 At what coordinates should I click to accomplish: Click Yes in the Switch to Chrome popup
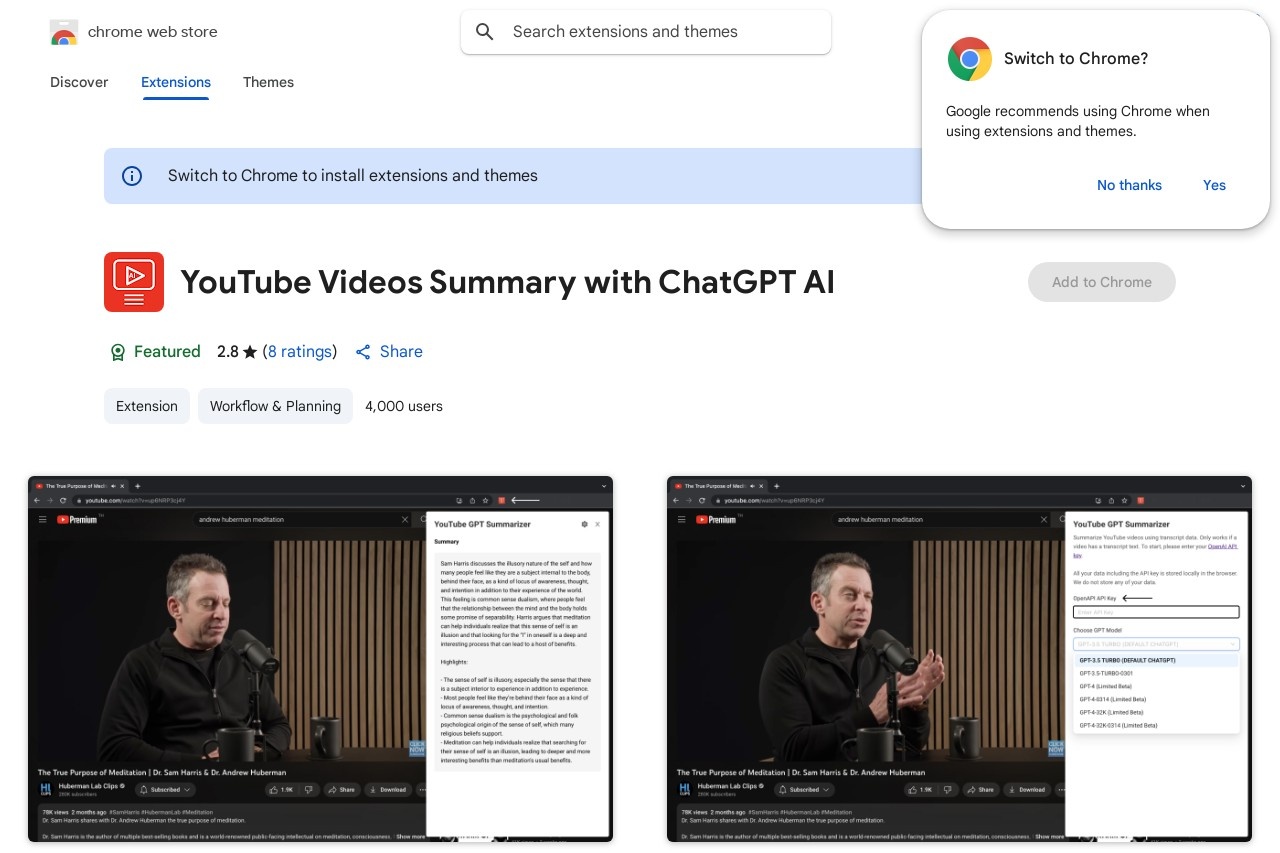[x=1214, y=185]
